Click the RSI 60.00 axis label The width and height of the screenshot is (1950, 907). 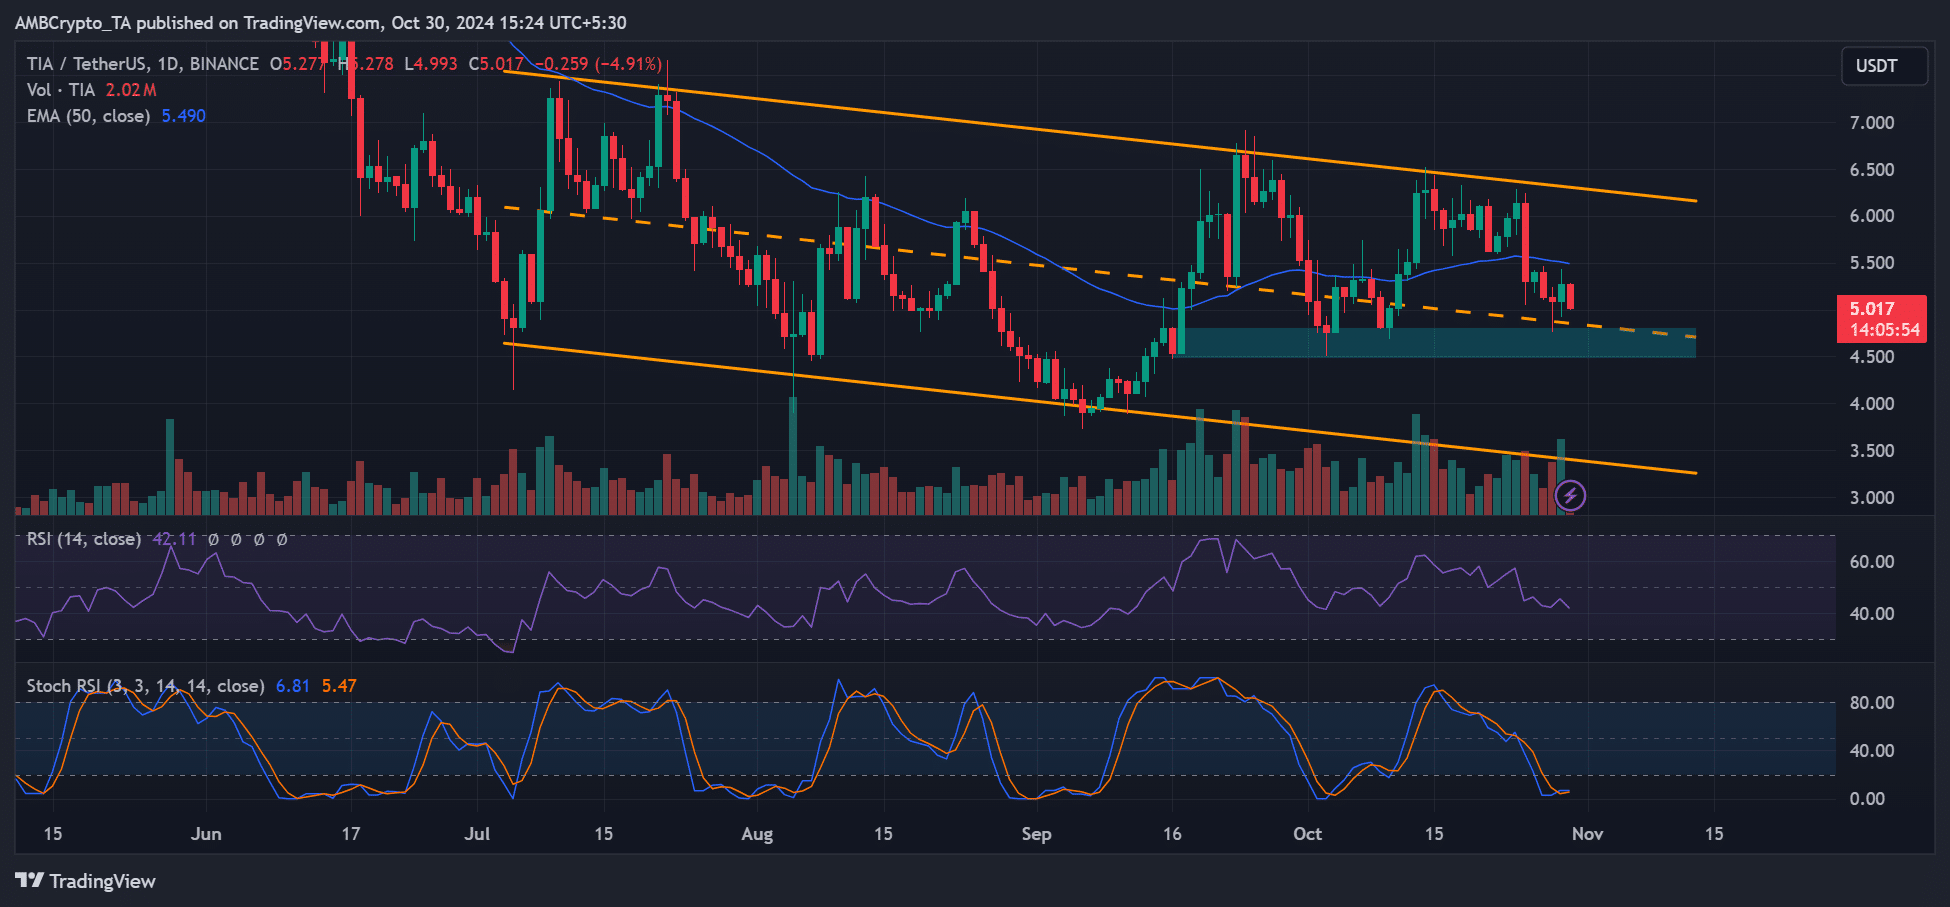pyautogui.click(x=1872, y=562)
